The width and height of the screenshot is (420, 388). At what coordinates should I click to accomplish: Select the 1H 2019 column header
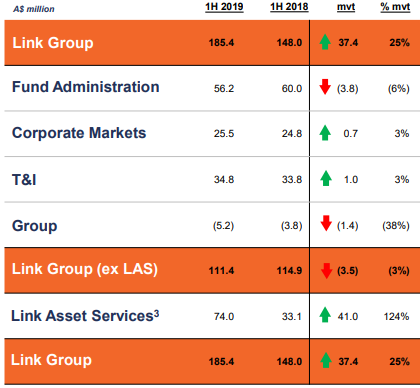point(224,7)
